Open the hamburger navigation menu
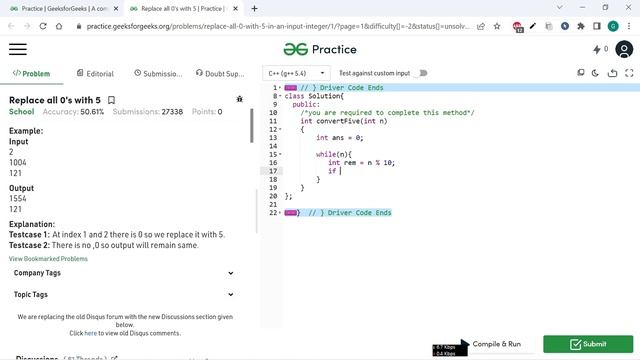This screenshot has height=360, width=640. pos(18,49)
